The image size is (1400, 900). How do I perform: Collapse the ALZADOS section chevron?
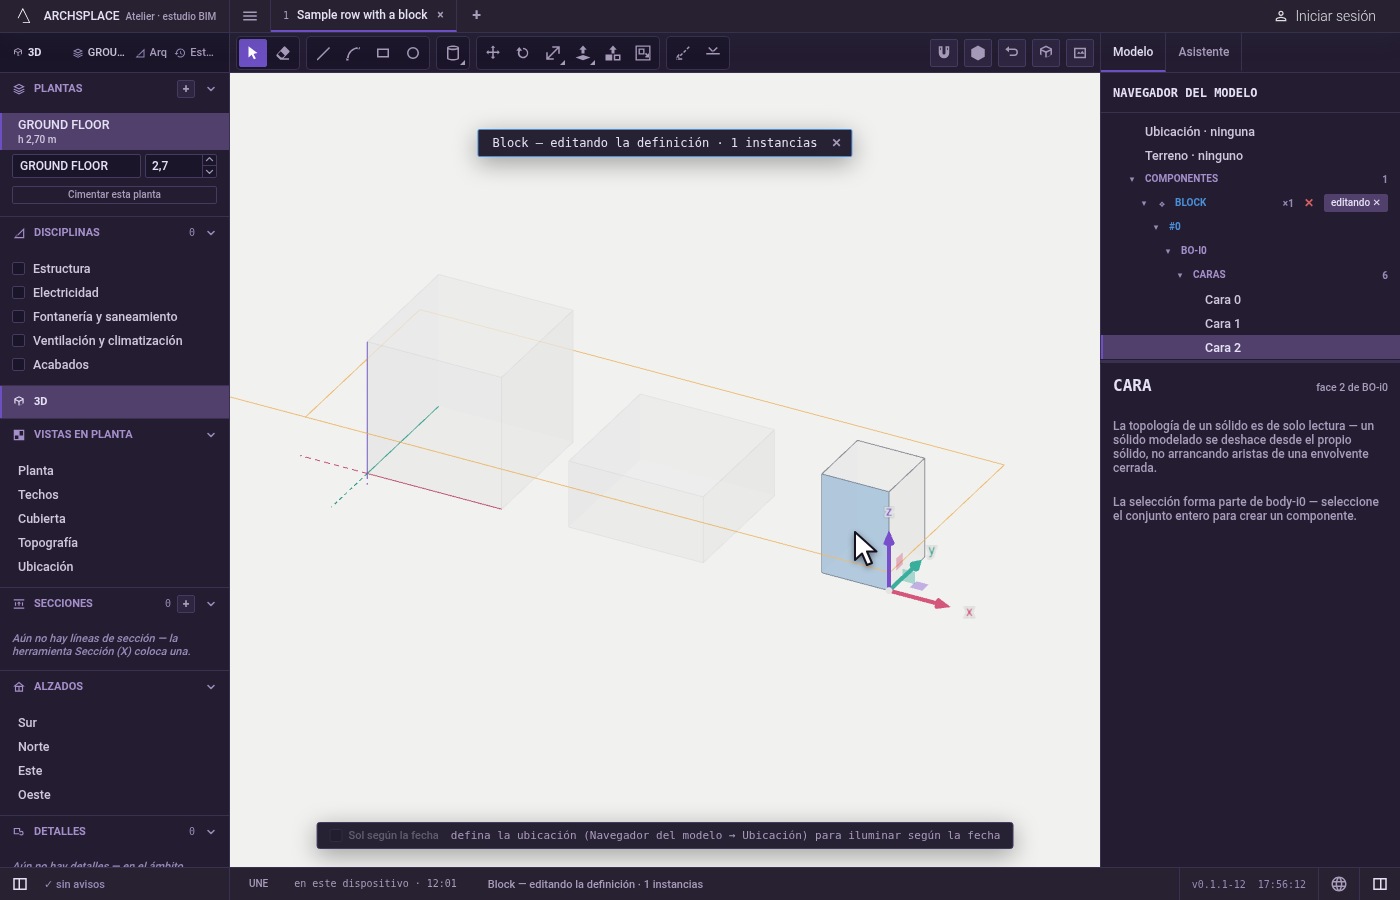pyautogui.click(x=211, y=687)
